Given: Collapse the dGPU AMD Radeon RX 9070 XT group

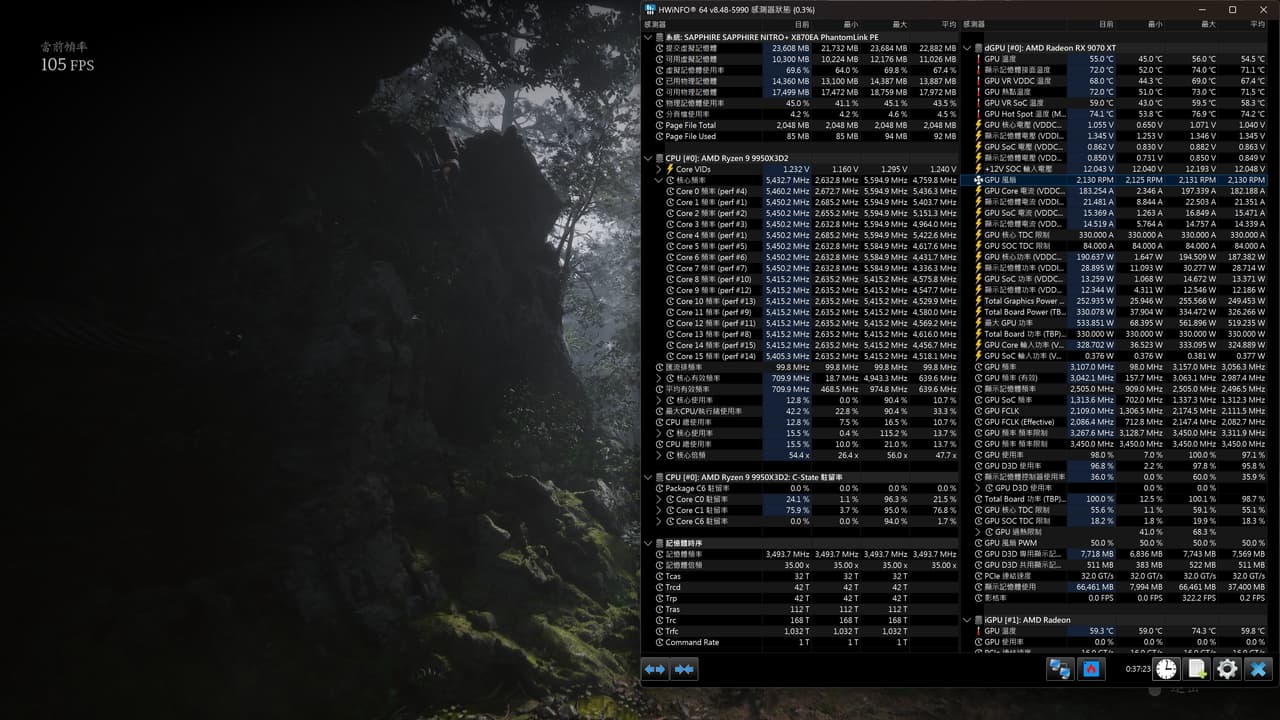Looking at the screenshot, I should coord(967,48).
